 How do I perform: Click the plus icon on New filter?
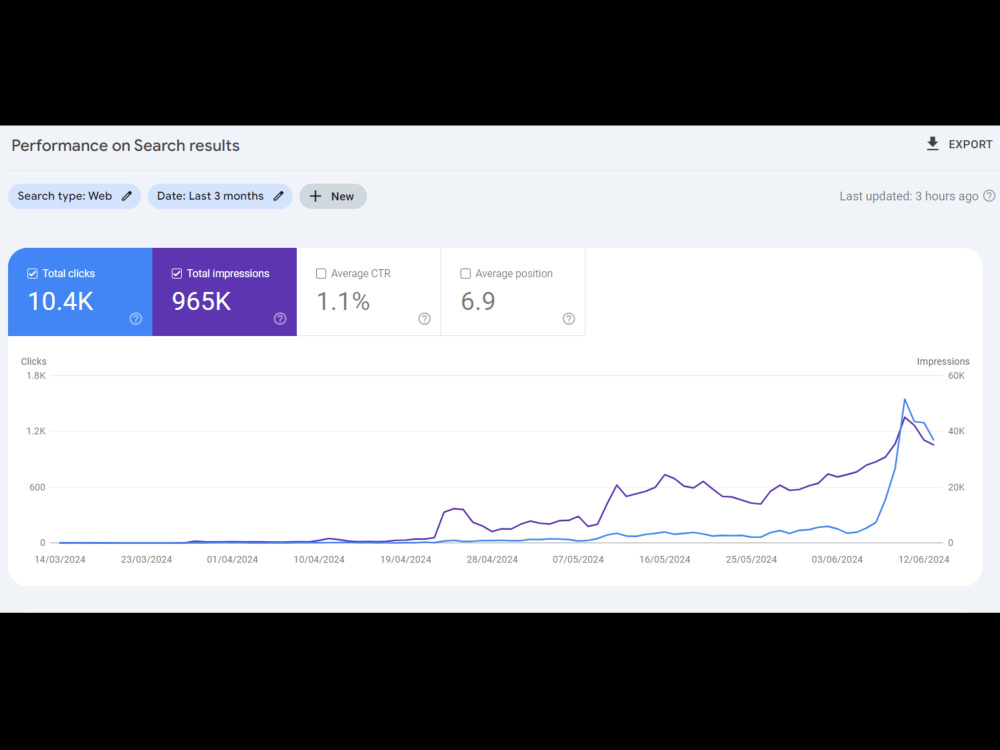point(315,196)
